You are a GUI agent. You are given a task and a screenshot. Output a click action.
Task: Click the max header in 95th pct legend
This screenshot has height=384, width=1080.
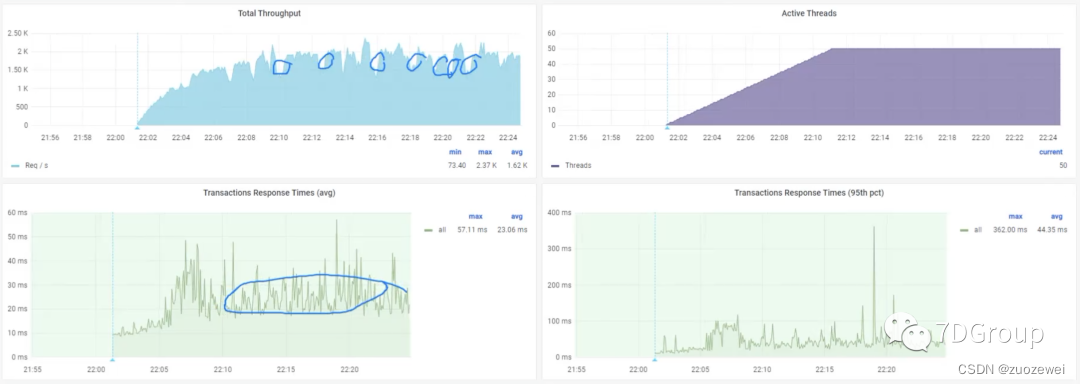(1015, 217)
